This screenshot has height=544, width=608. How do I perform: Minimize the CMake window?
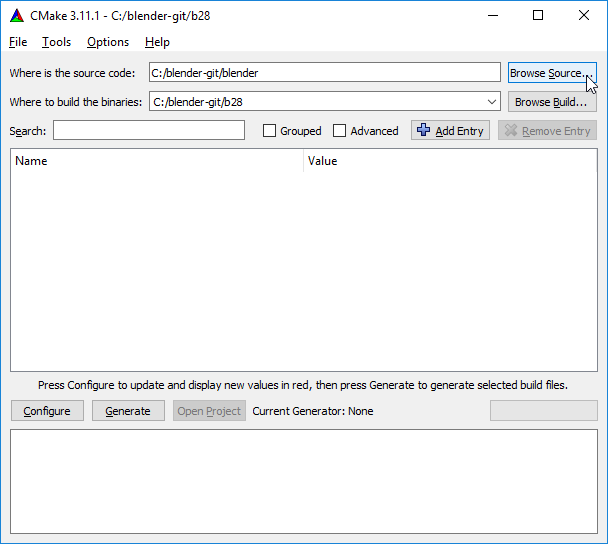point(493,16)
